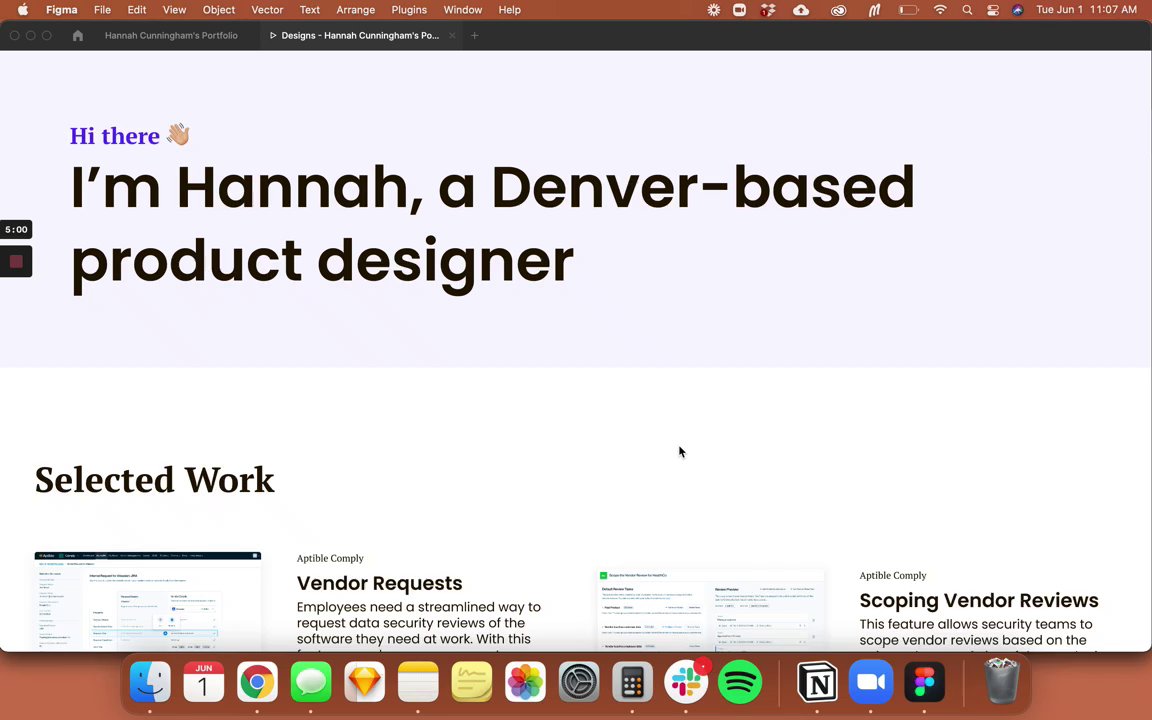Open a new tab with the plus icon
1152x720 pixels.
(x=475, y=35)
